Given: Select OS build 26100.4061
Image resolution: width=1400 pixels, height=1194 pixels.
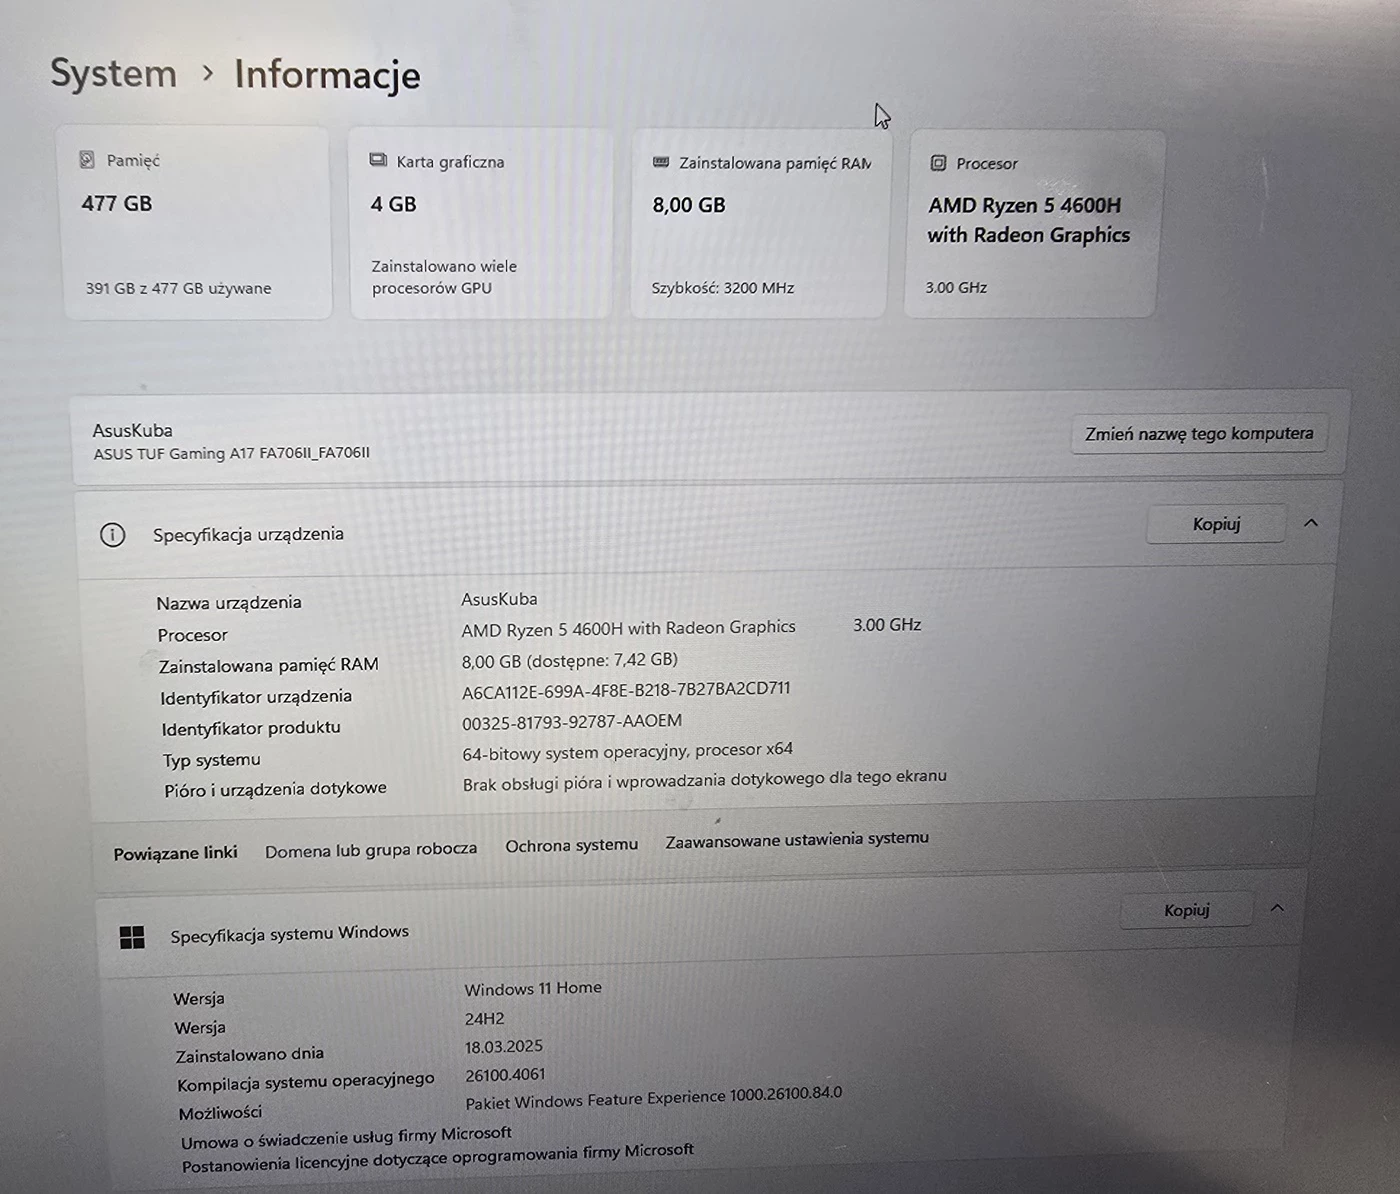Looking at the screenshot, I should coord(505,1075).
